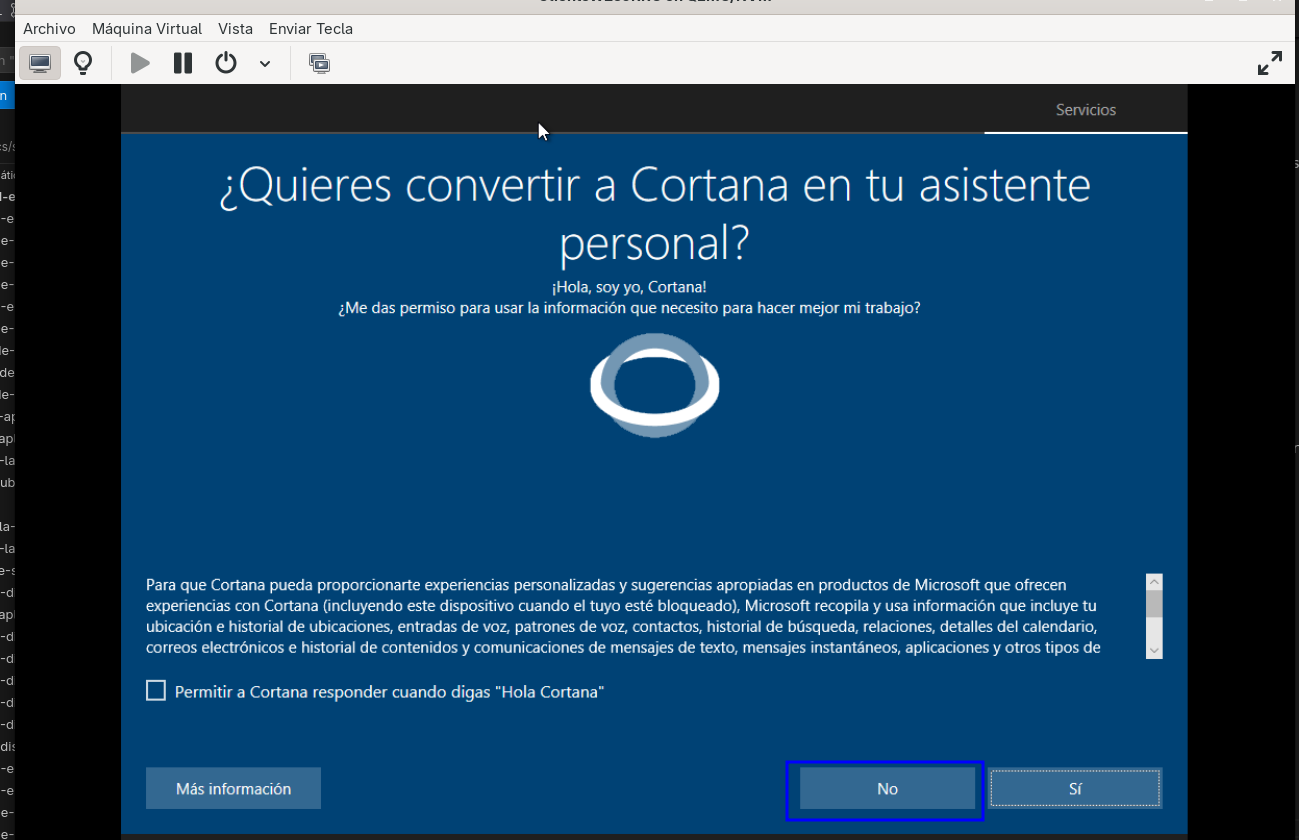This screenshot has height=840, width=1299.
Task: Open the Enviar Tecla menu
Action: [311, 29]
